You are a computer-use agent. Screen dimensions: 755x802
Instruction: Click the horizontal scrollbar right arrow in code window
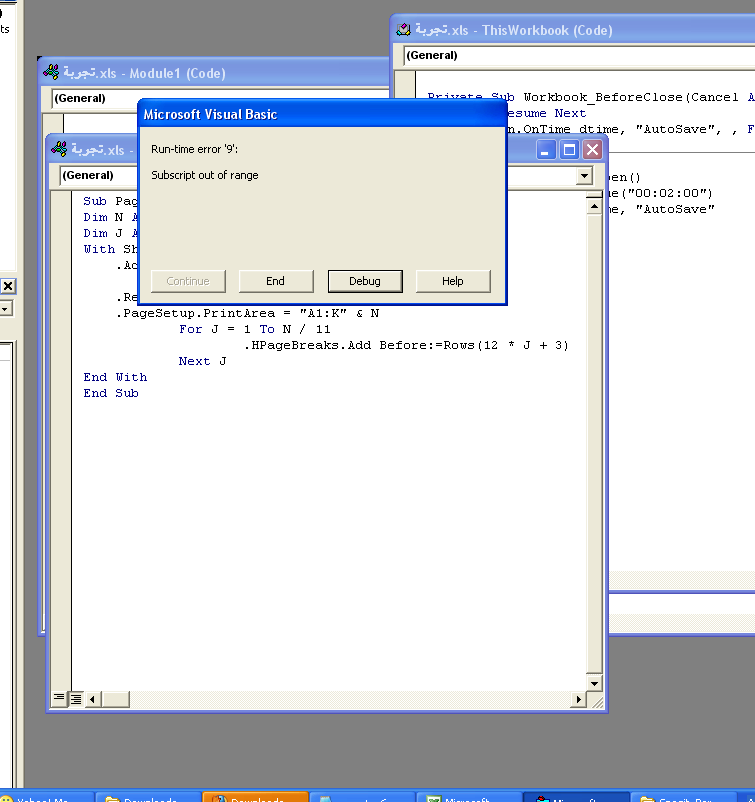click(579, 699)
